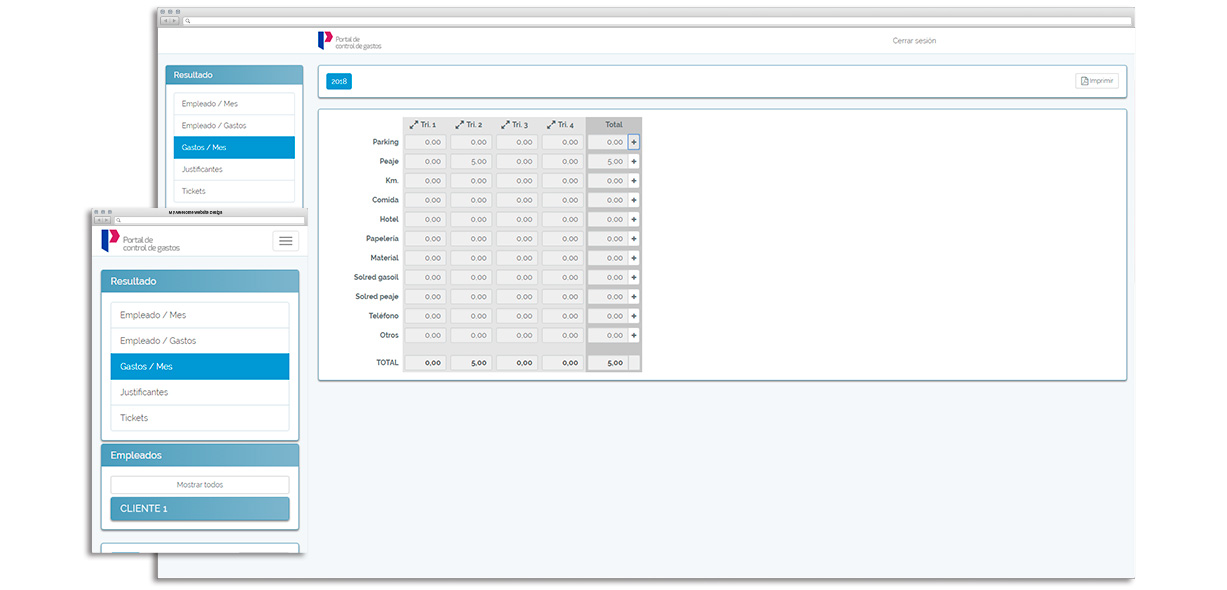
Task: Click the plus icon in Peaje row
Action: pos(634,161)
